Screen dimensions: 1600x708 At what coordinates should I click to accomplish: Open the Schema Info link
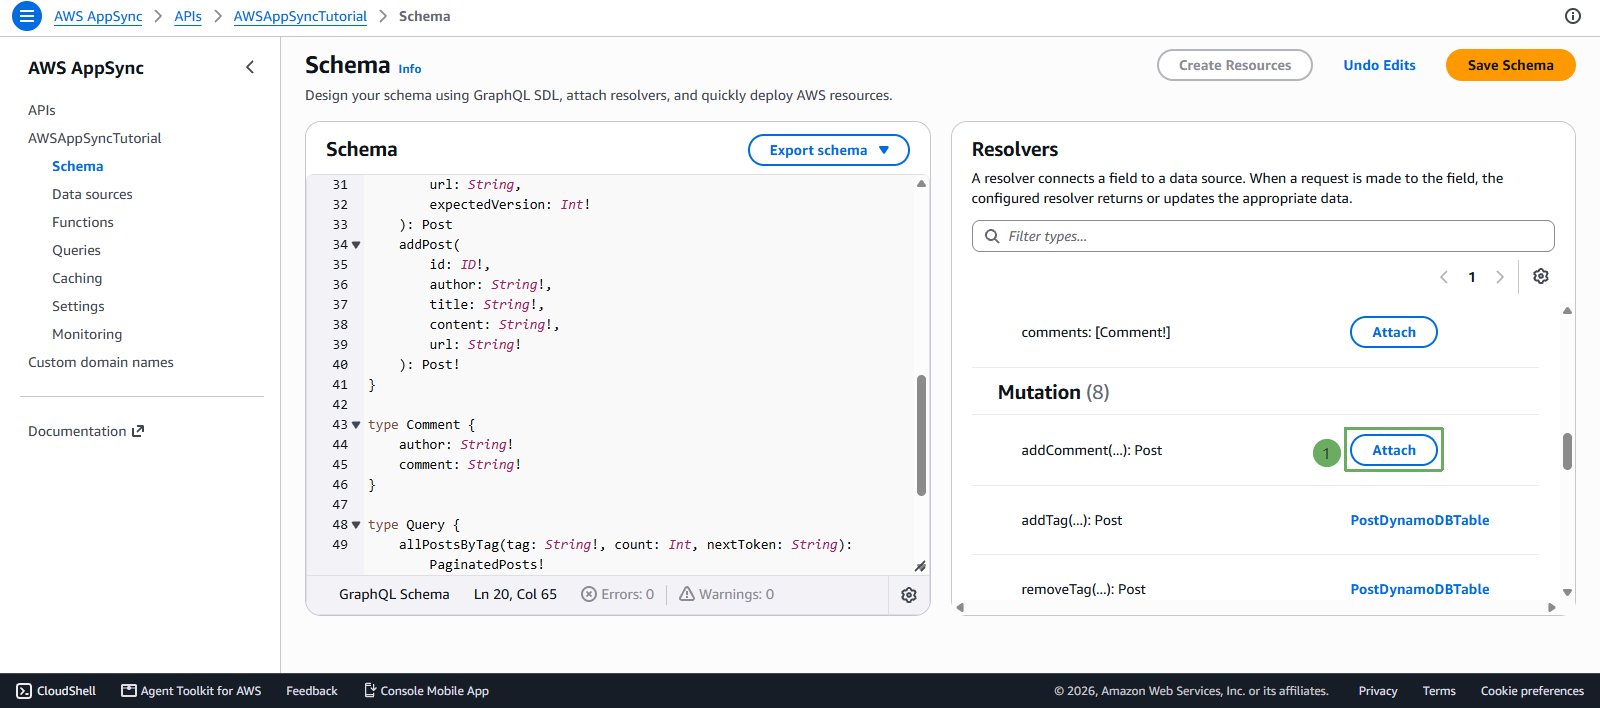pos(410,69)
